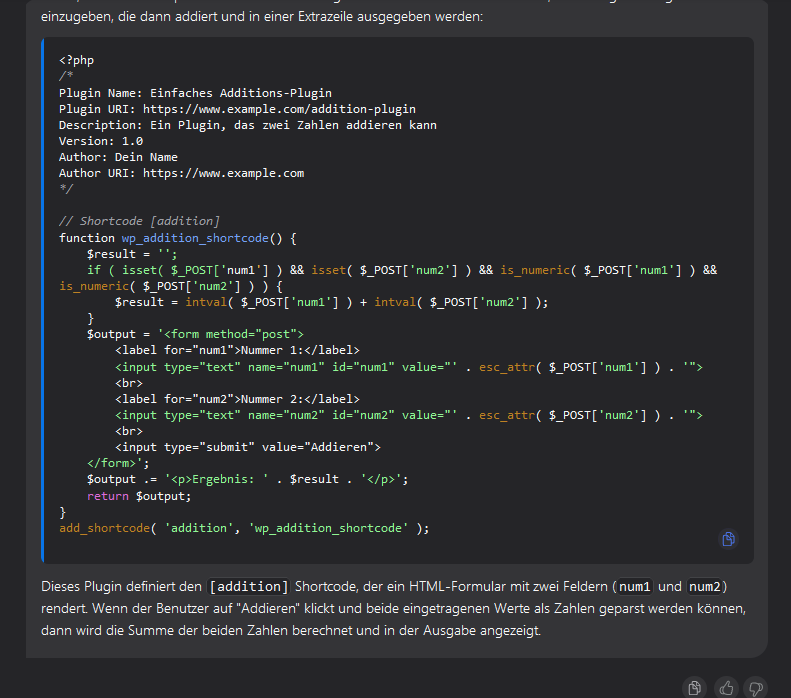This screenshot has width=791, height=698.
Task: Click the 'Plugin Name: Einfaches Additions-Plugin' header line
Action: tap(195, 93)
